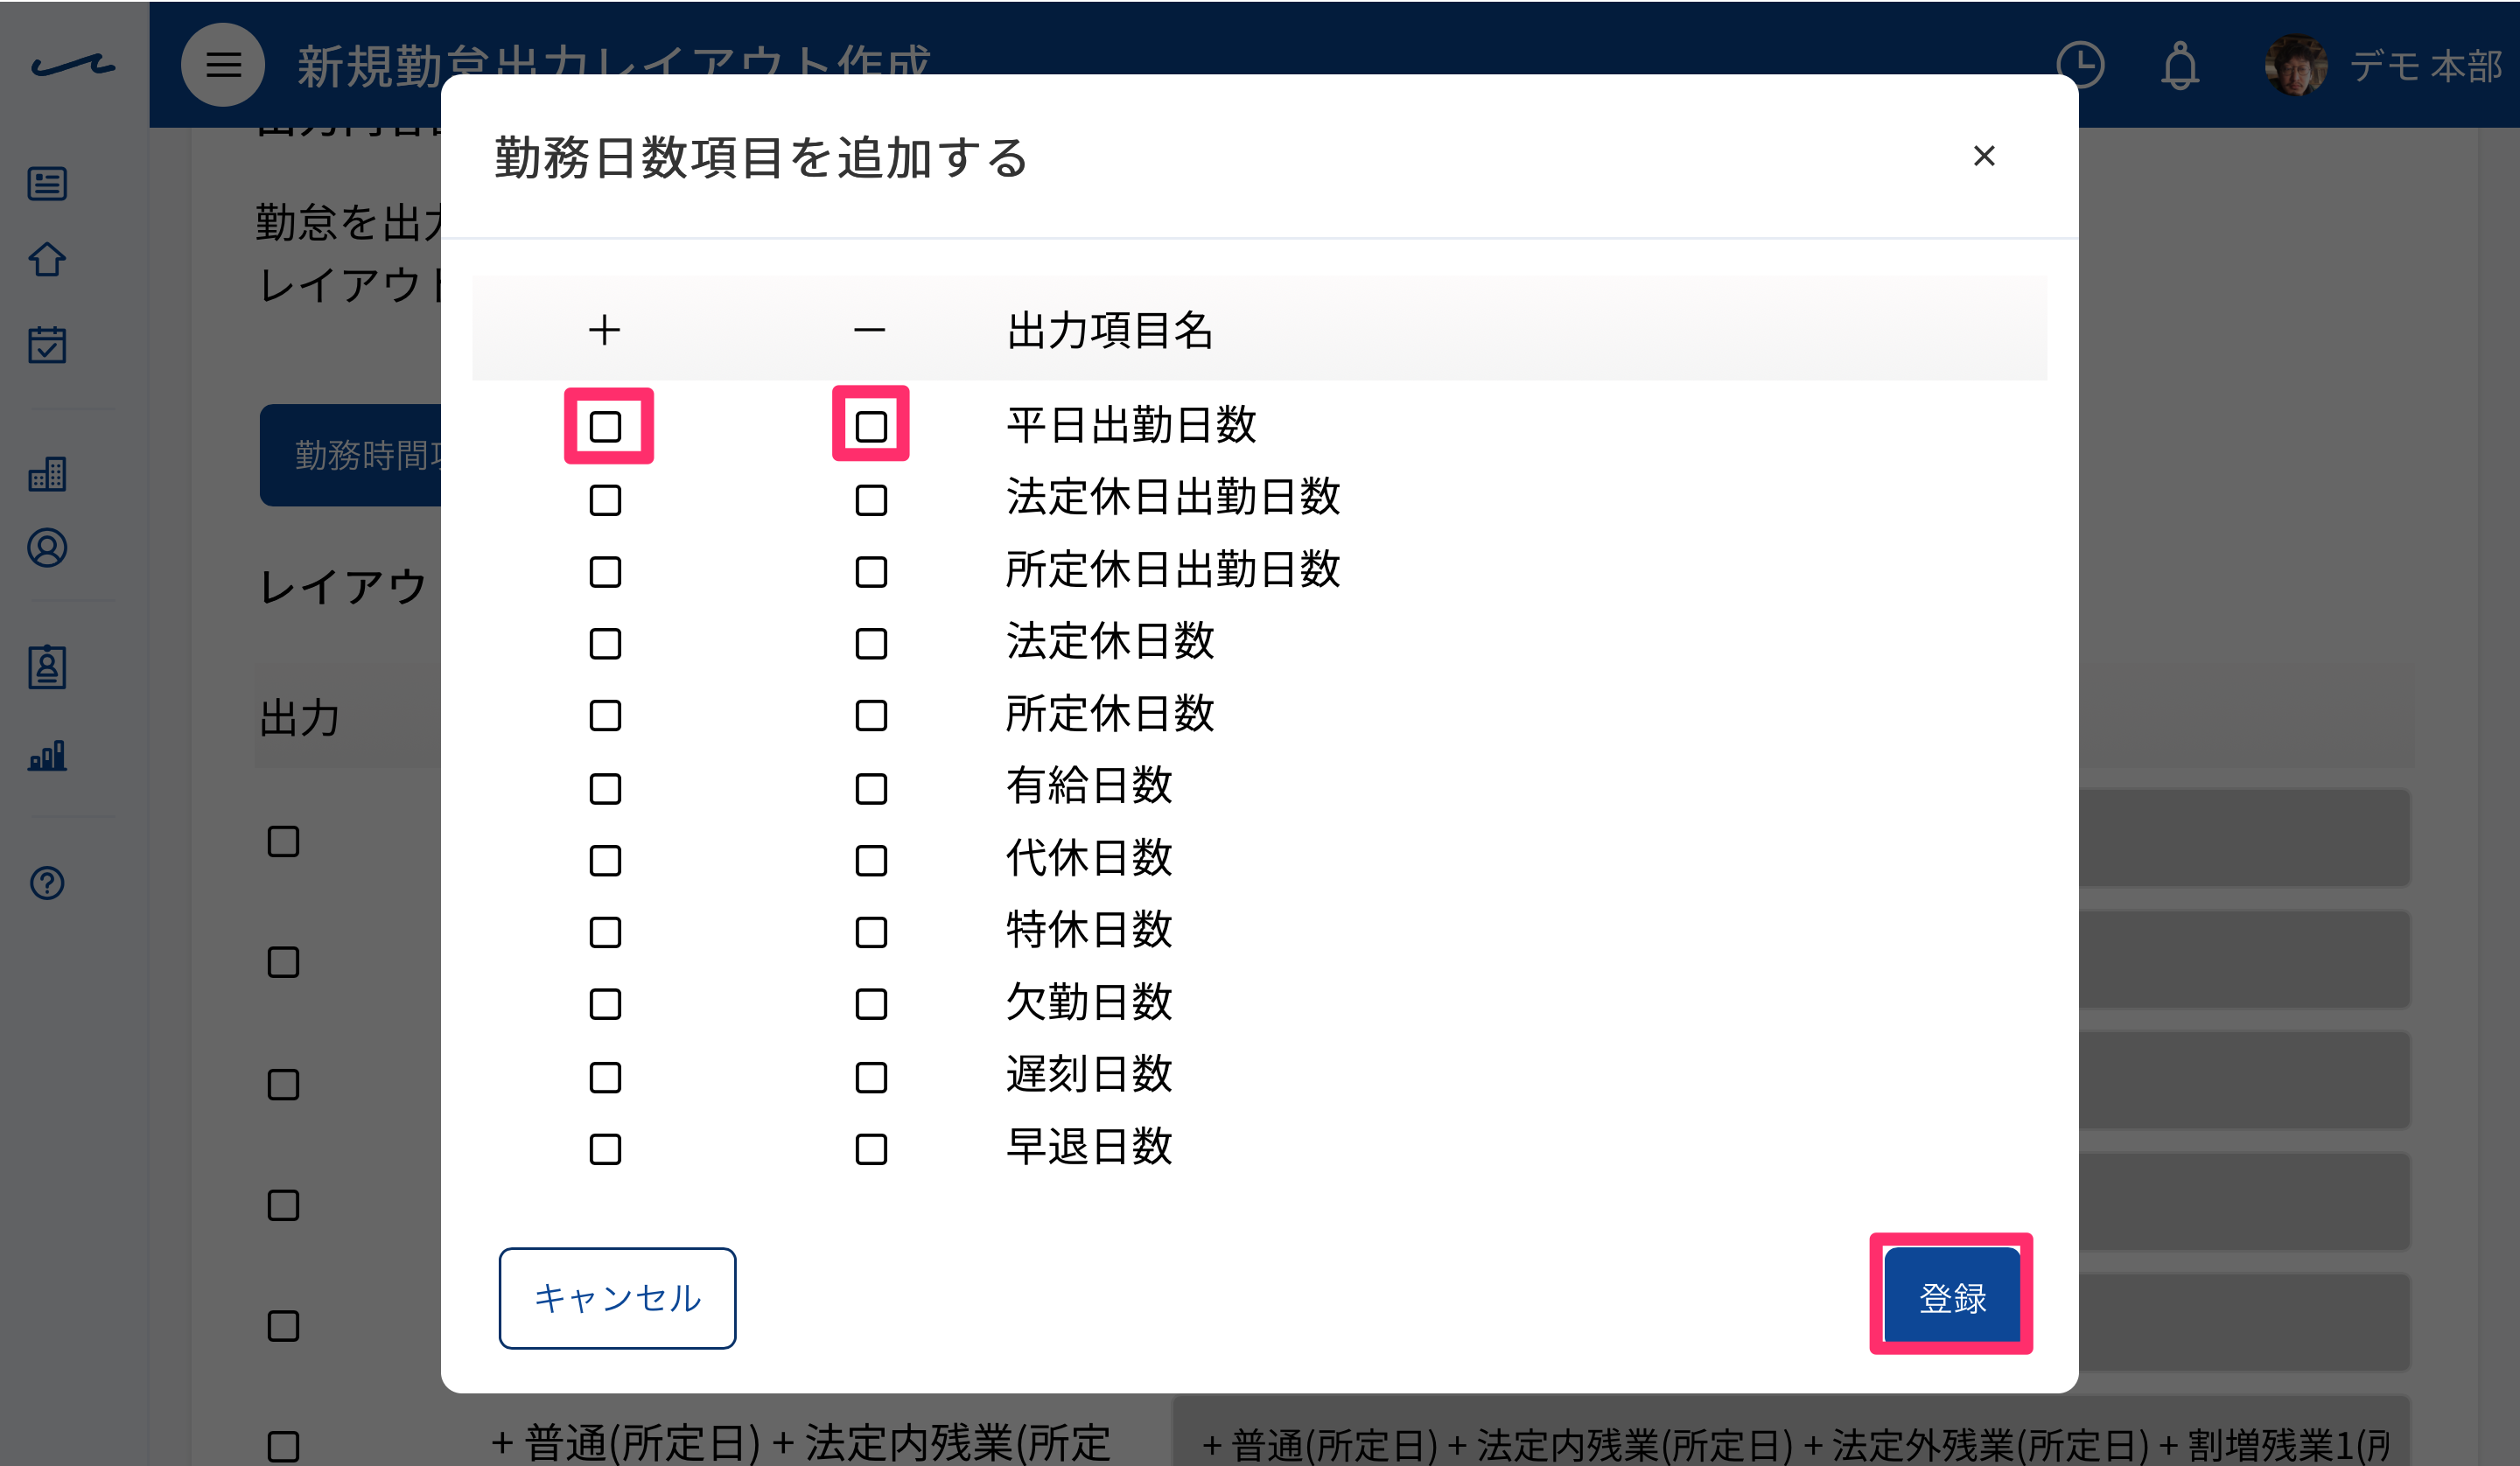2520x1466 pixels.
Task: Check plus box for 特休日数
Action: click(x=605, y=933)
